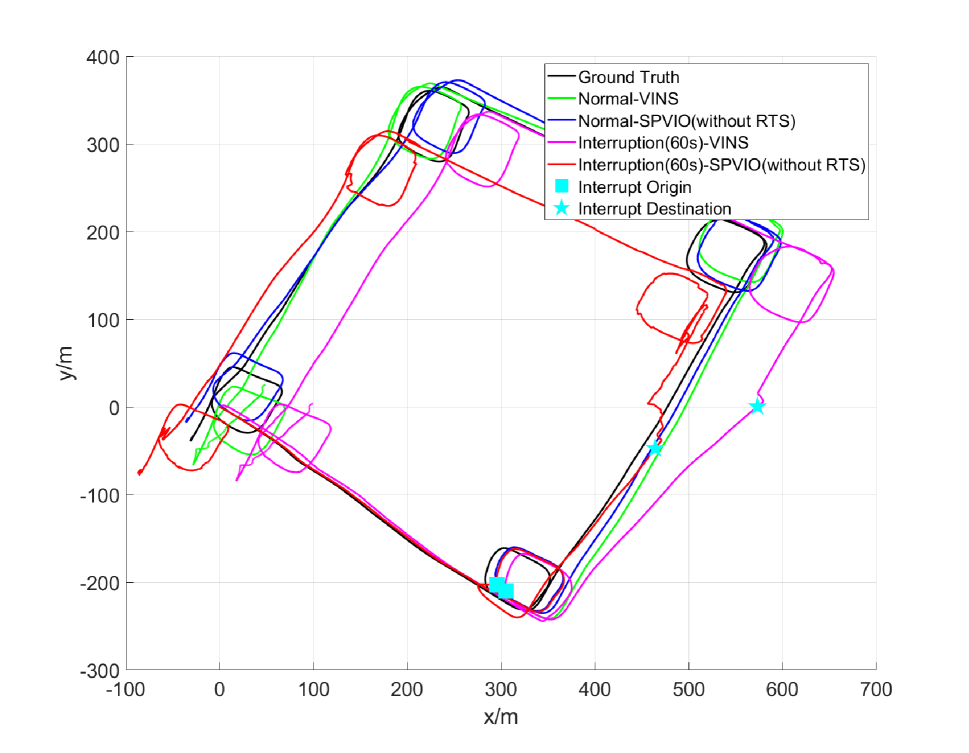The height and width of the screenshot is (753, 969).
Task: Click the '400' tick label on y-axis
Action: point(101,57)
